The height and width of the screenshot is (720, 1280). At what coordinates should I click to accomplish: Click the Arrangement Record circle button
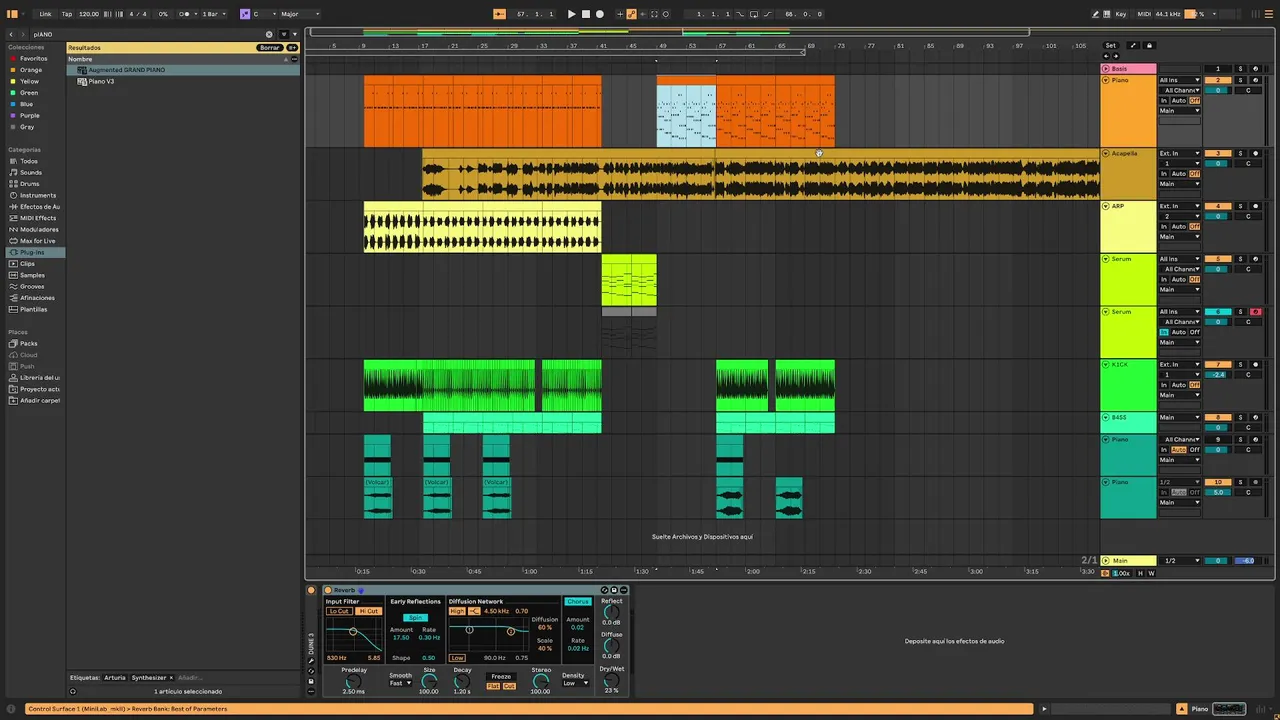[x=600, y=14]
